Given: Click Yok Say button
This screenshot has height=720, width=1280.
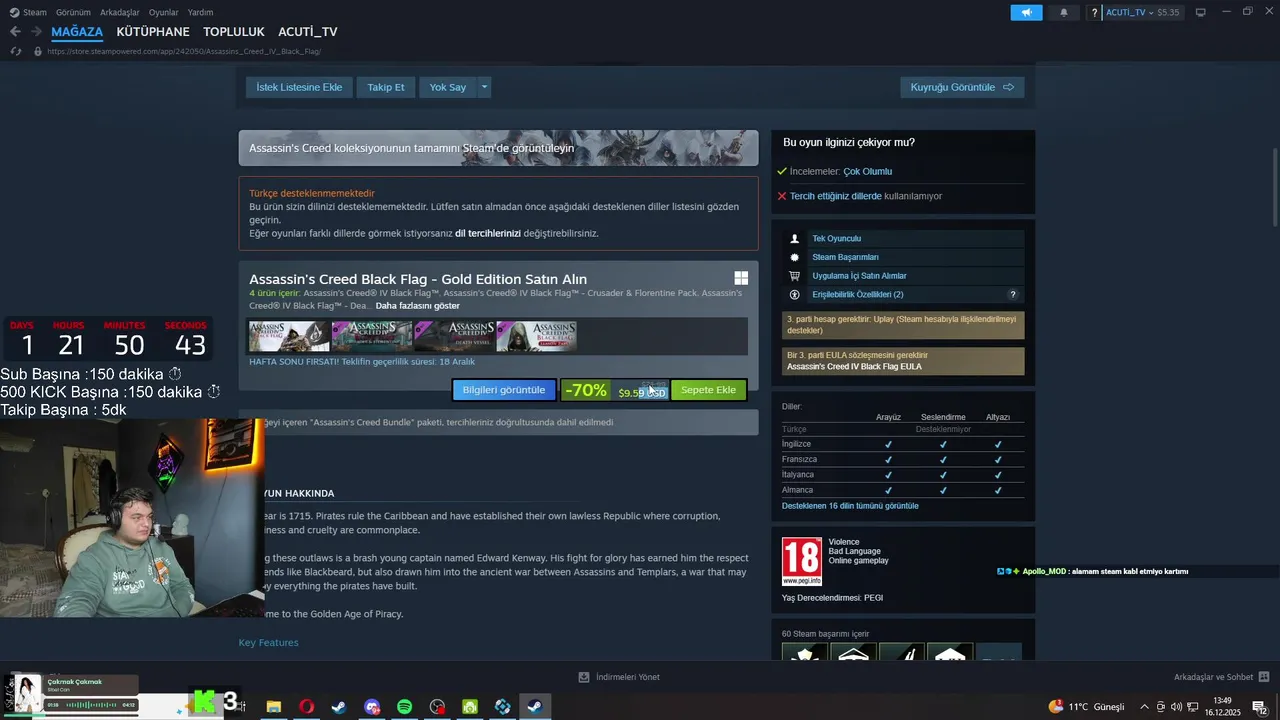Looking at the screenshot, I should (x=448, y=87).
